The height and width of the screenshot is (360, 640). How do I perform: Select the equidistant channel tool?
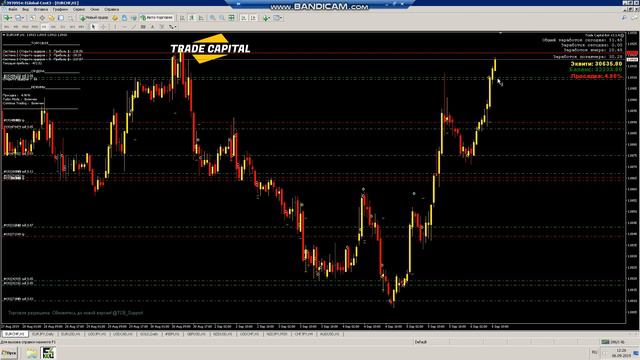(143, 27)
